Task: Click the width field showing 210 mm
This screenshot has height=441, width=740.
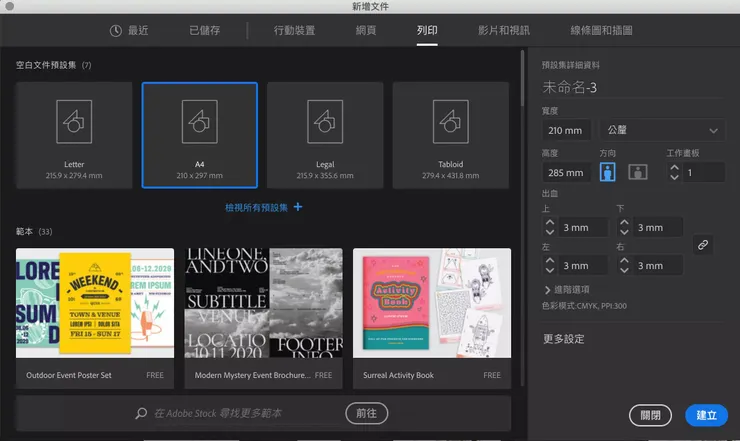Action: coord(566,130)
